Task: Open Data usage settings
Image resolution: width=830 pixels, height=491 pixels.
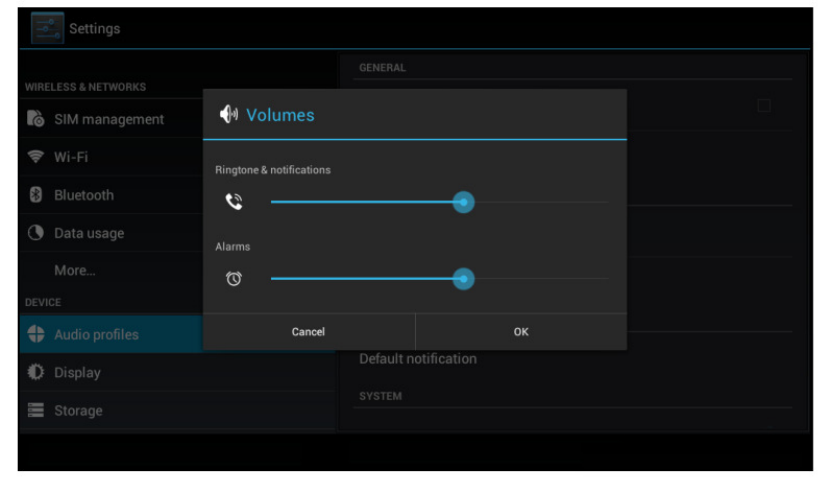Action: coord(111,233)
